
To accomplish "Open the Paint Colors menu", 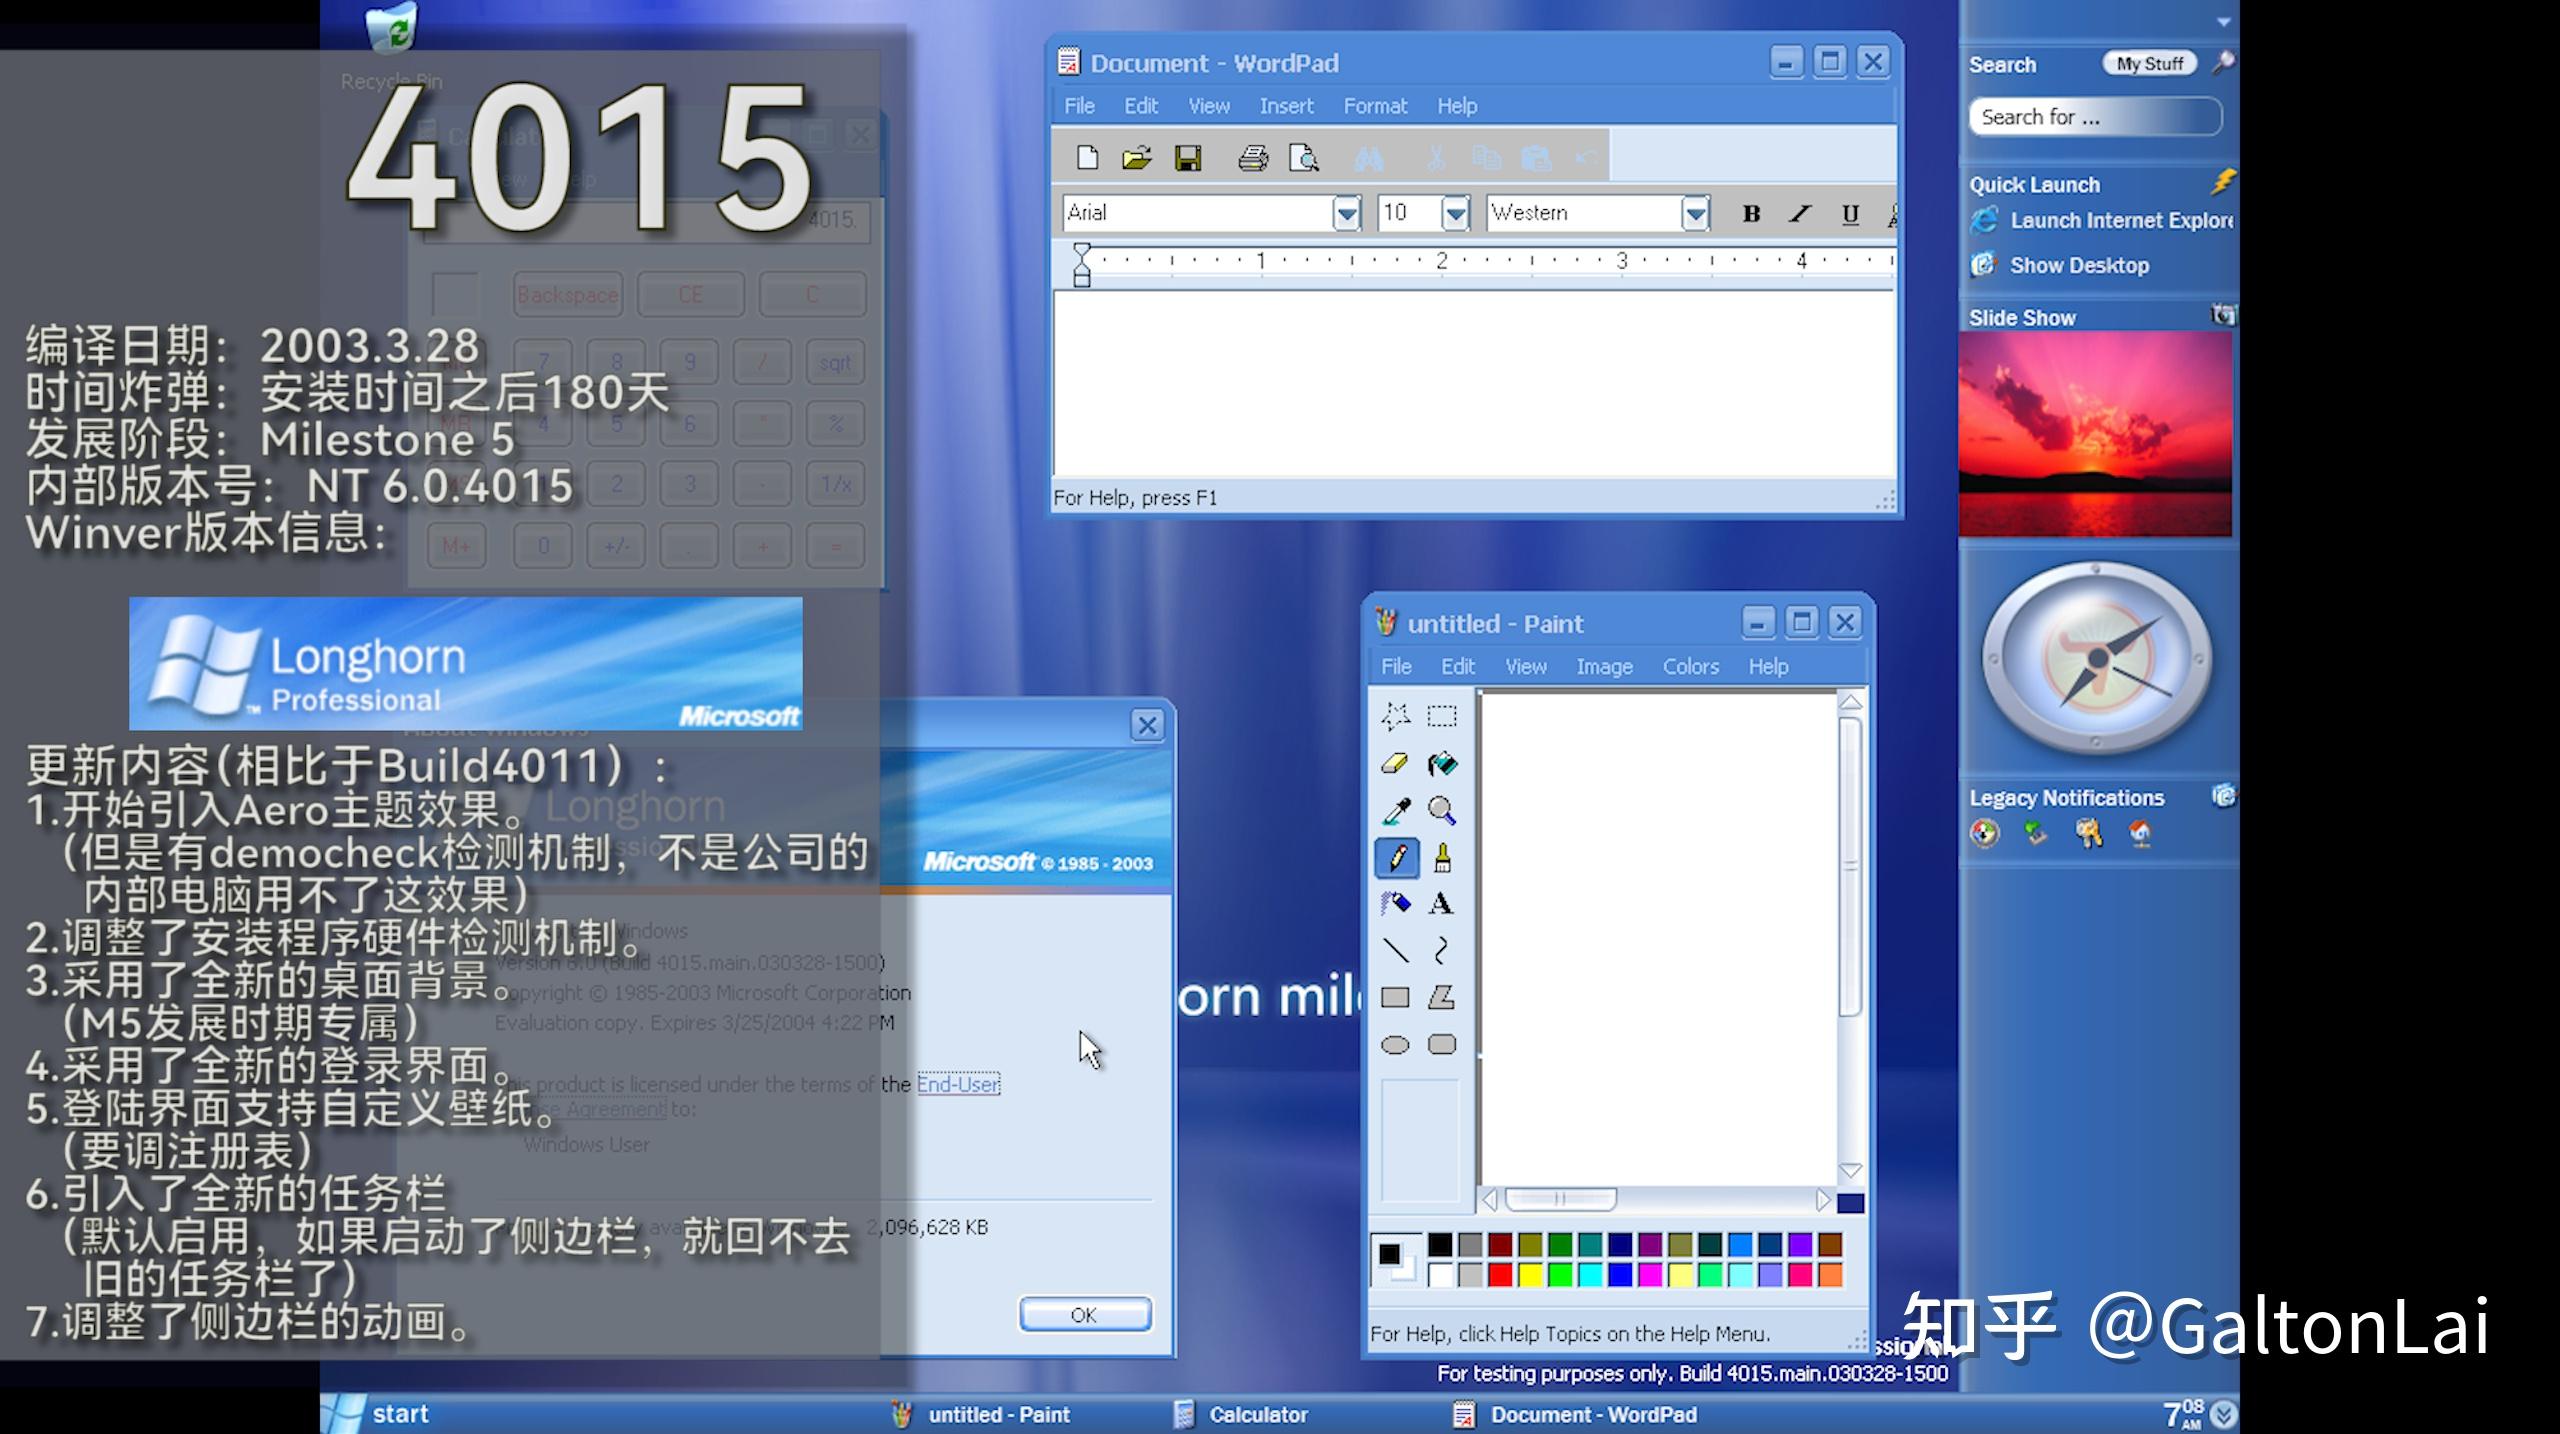I will pyautogui.click(x=1691, y=667).
